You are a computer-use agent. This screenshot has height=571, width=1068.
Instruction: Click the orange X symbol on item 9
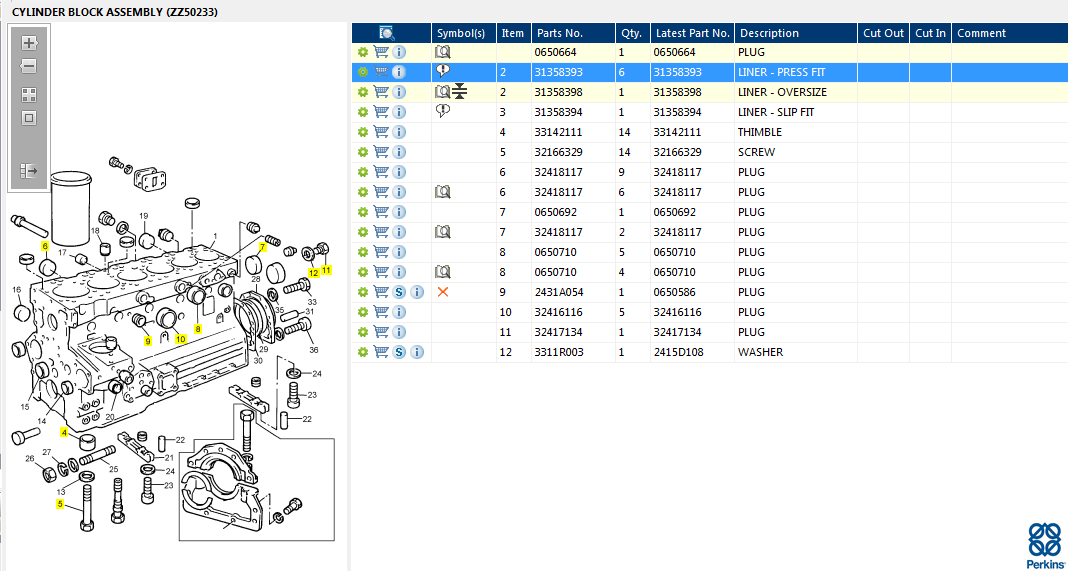click(443, 292)
